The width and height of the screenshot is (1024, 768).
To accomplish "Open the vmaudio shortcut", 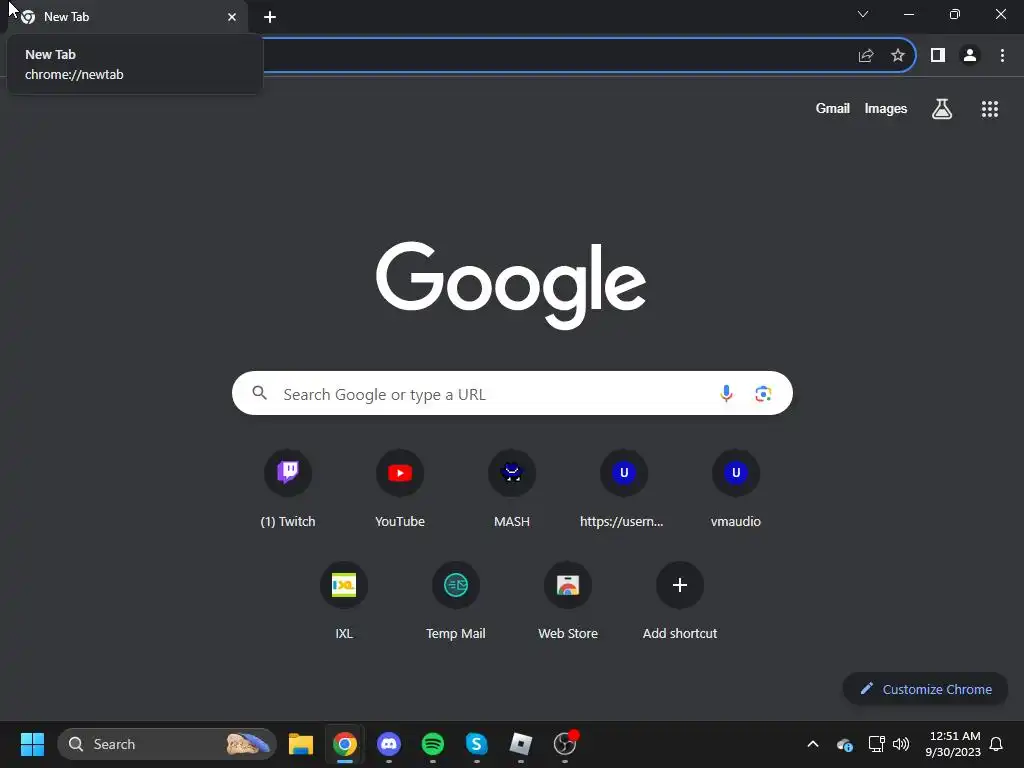I will [x=736, y=473].
